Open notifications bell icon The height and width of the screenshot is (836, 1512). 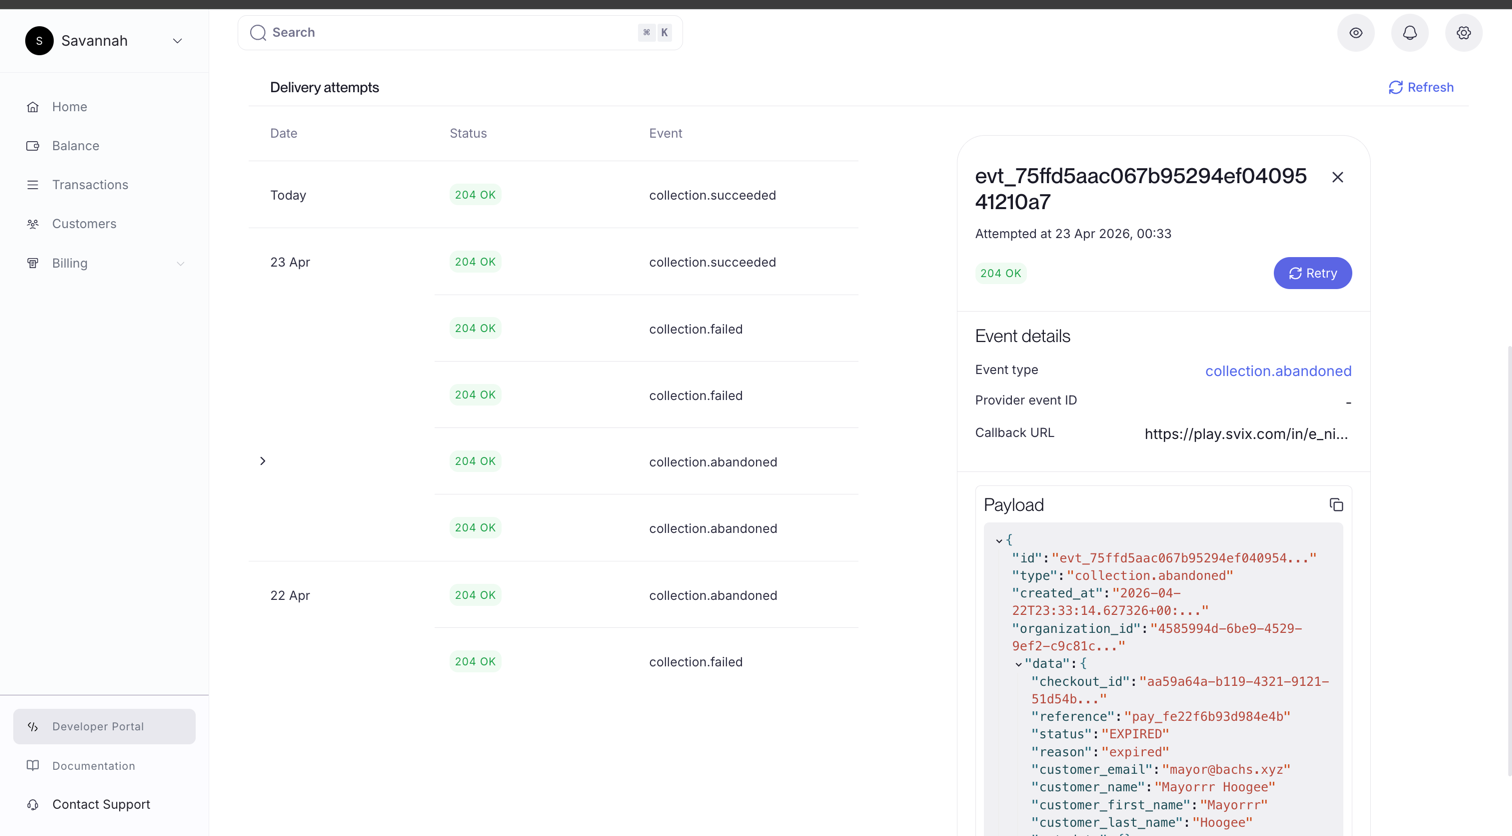pos(1410,33)
